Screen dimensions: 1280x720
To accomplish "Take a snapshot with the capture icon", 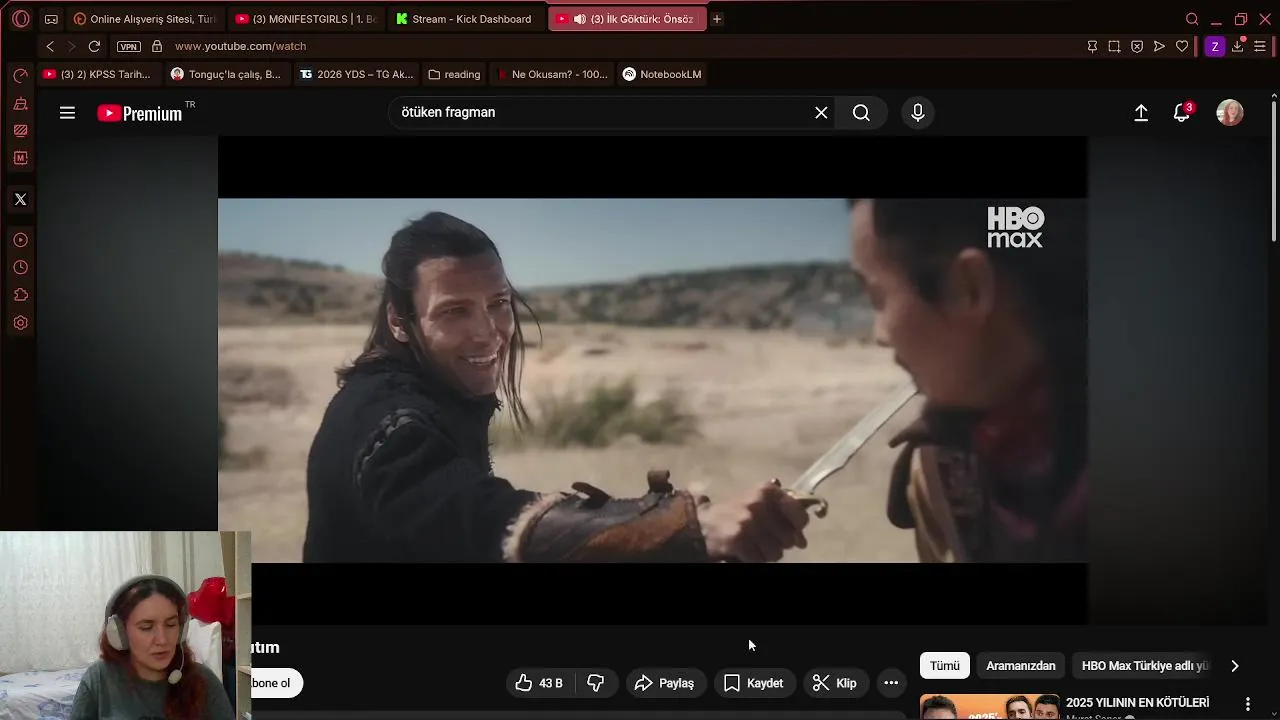I will click(x=1114, y=46).
